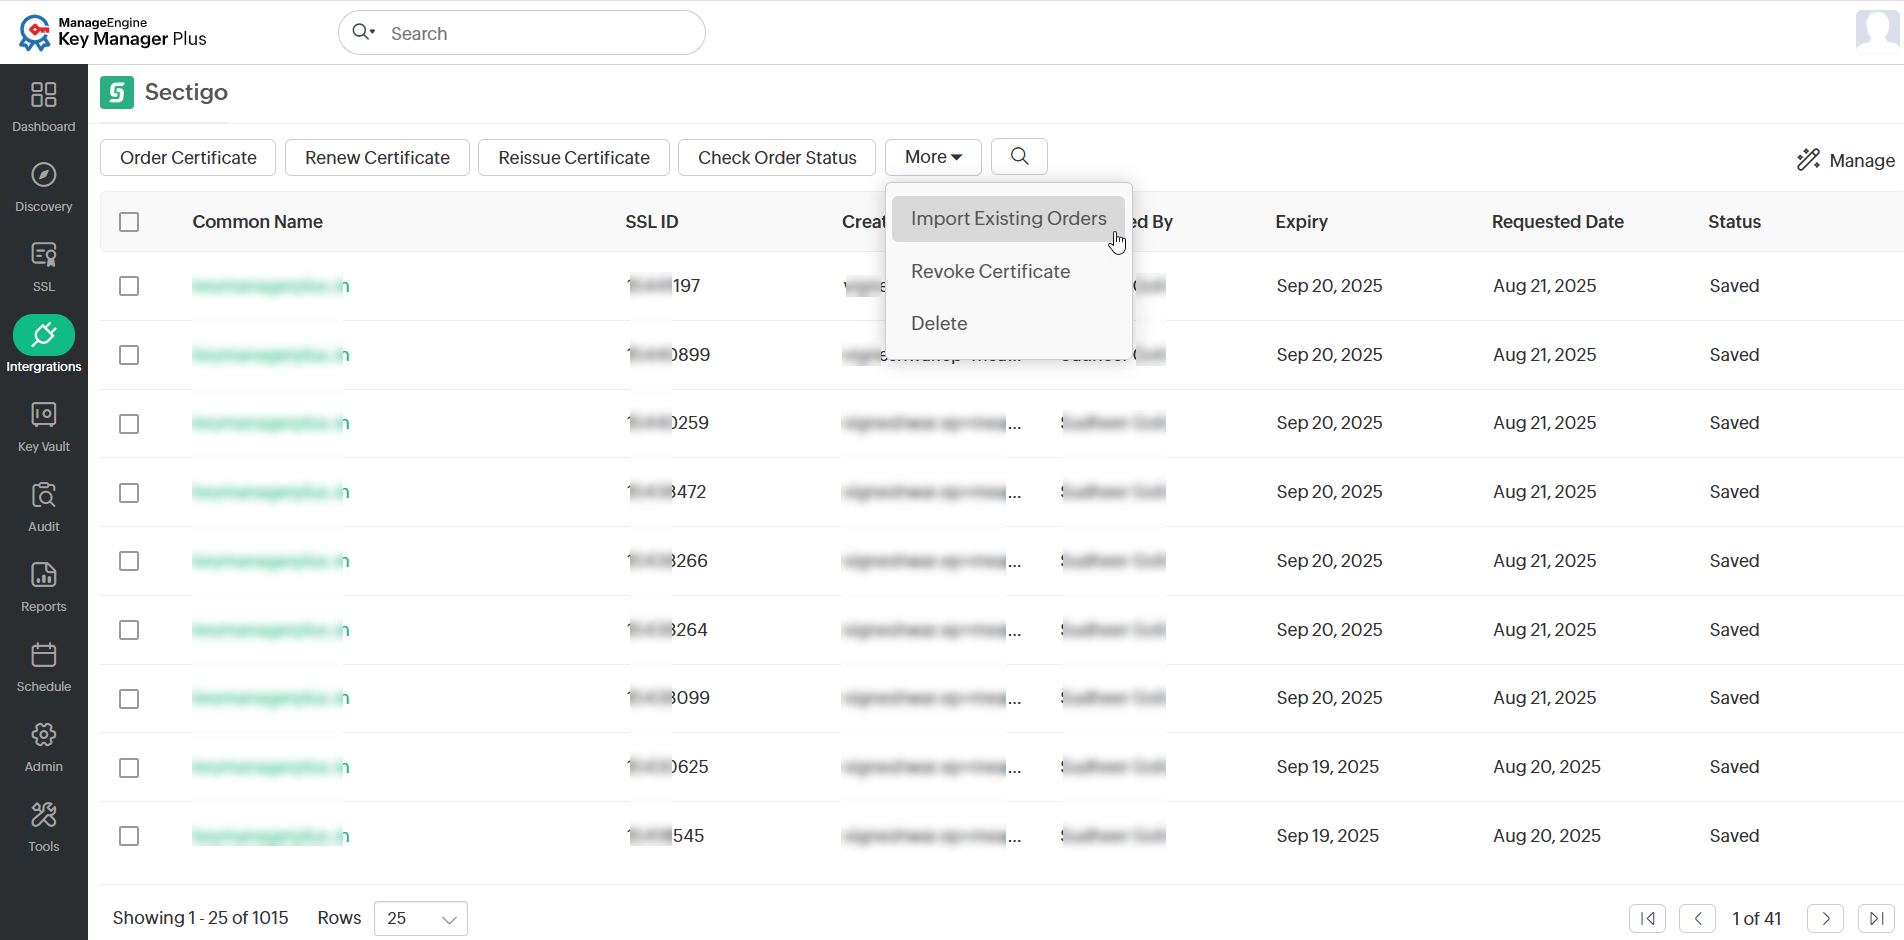This screenshot has width=1904, height=940.
Task: Check the row with SSL ID ending 625
Action: tap(129, 768)
